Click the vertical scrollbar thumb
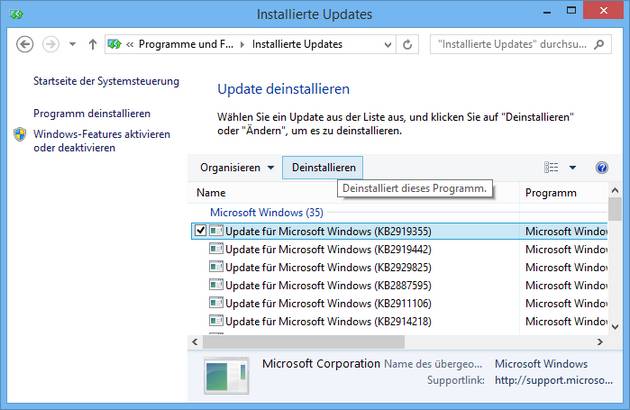The height and width of the screenshot is (410, 630). (615, 209)
